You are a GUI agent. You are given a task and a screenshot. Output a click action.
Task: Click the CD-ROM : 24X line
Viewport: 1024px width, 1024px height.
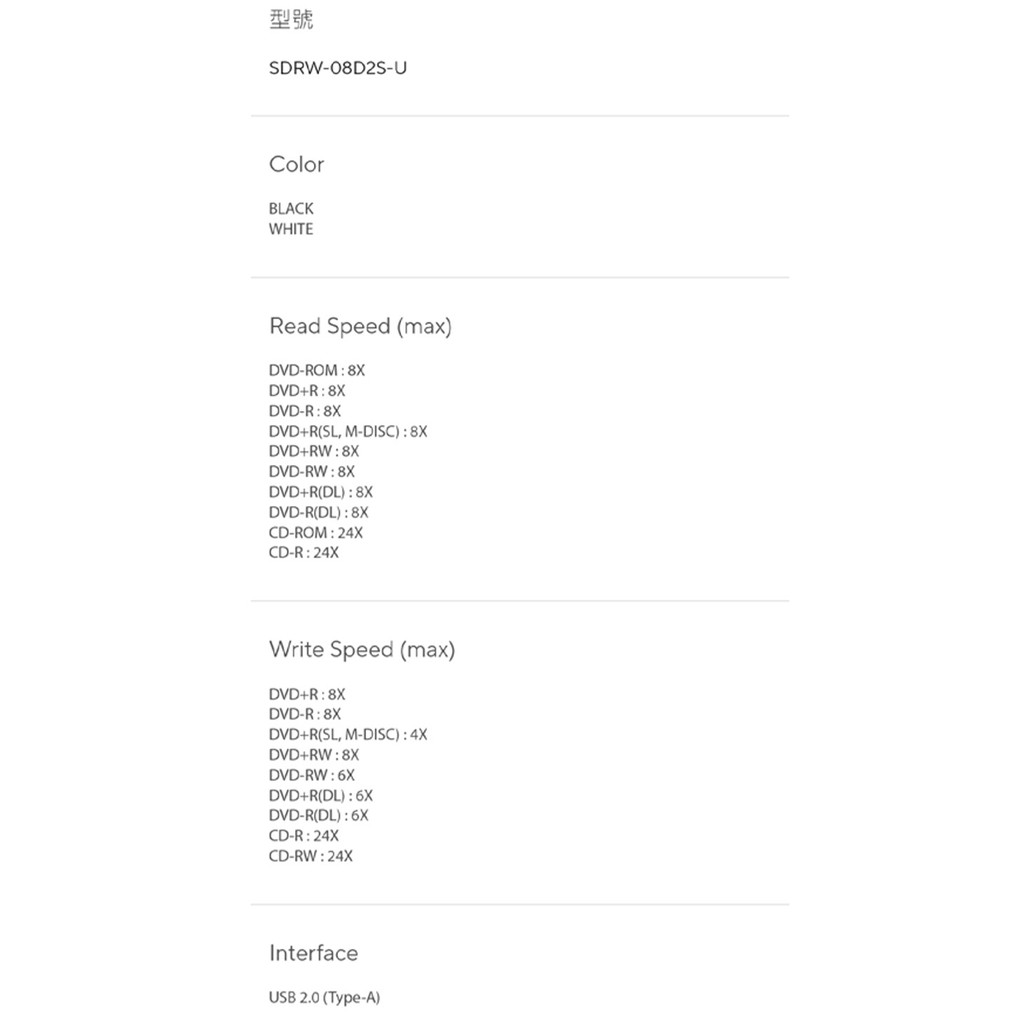click(316, 533)
